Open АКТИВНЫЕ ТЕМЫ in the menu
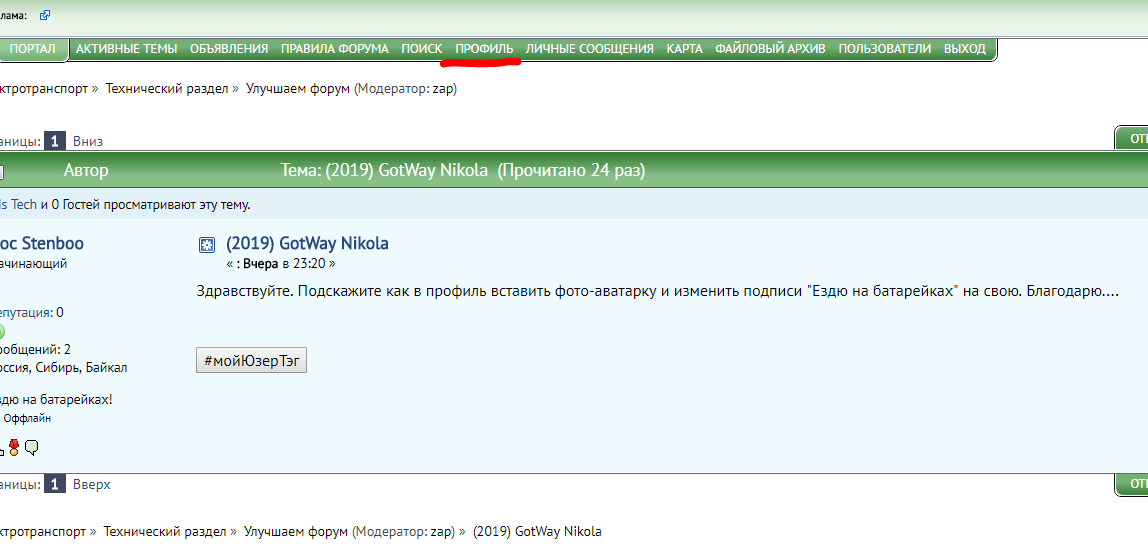The height and width of the screenshot is (550, 1148). (126, 48)
